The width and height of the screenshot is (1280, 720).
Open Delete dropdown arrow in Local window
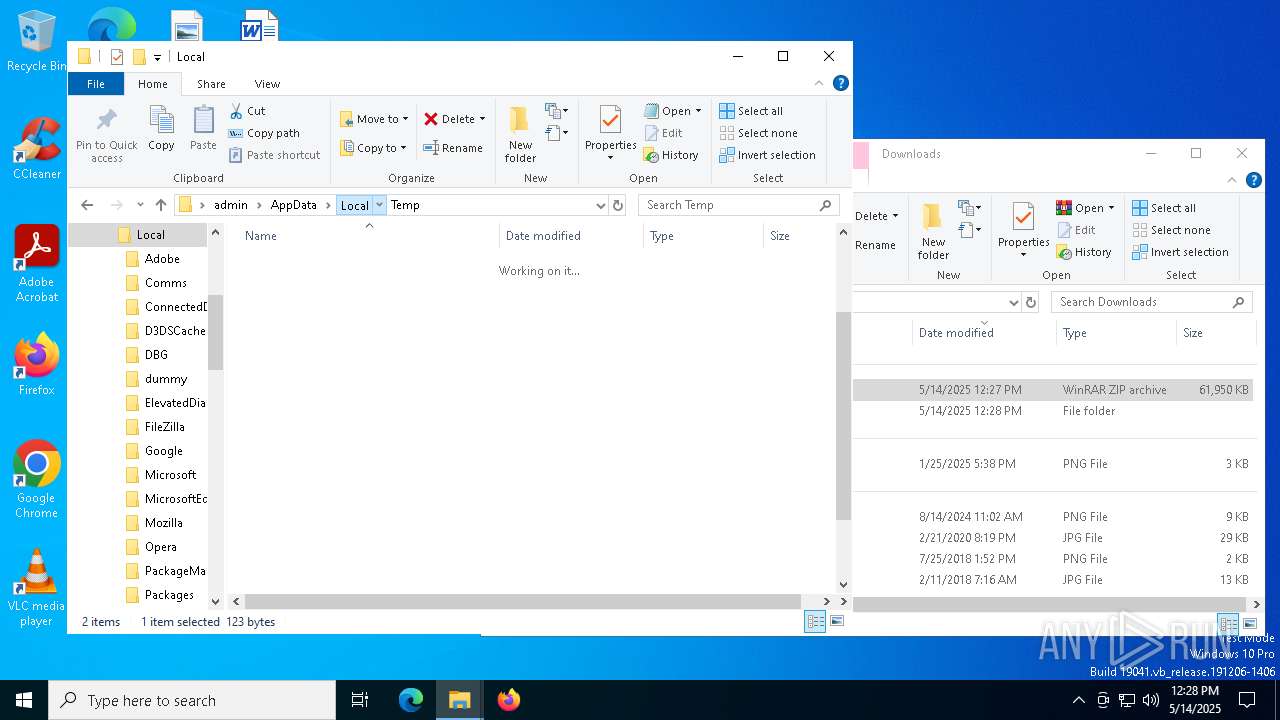point(482,119)
